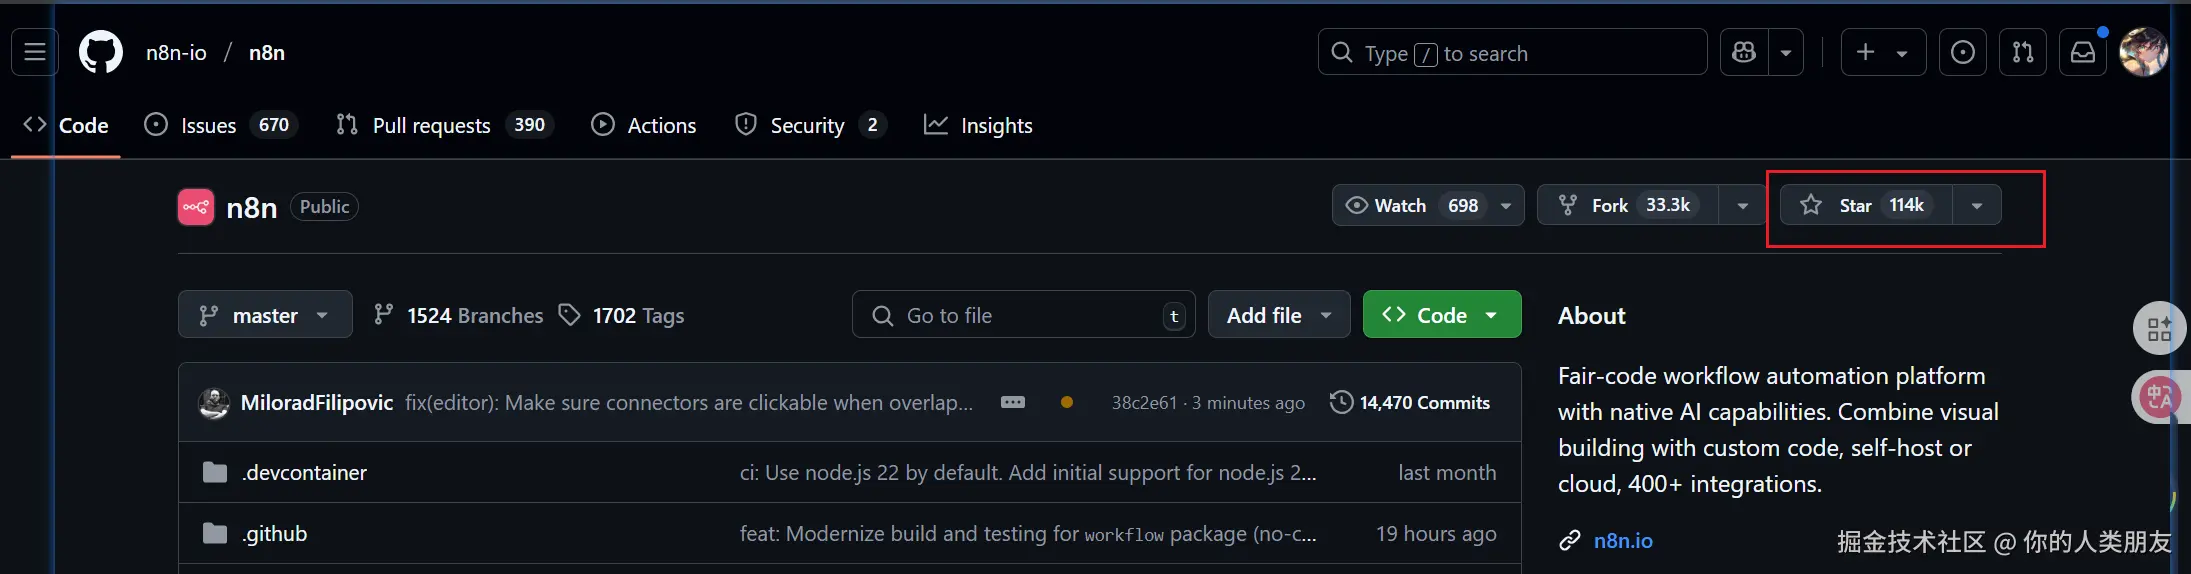Open the user profile avatar menu

tap(2143, 52)
